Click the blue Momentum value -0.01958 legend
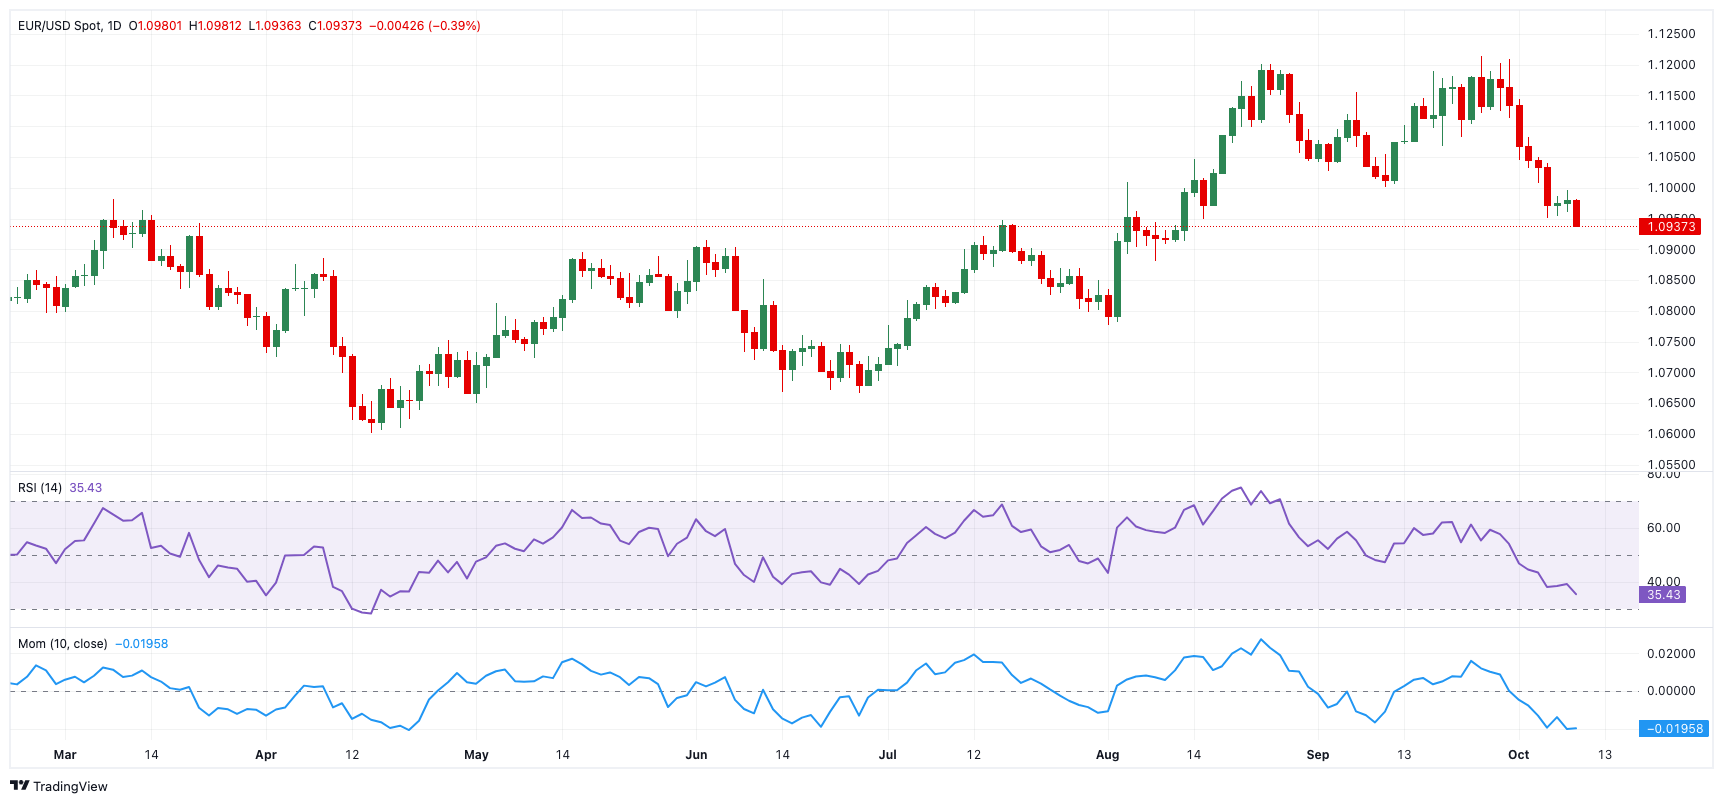 pos(142,644)
